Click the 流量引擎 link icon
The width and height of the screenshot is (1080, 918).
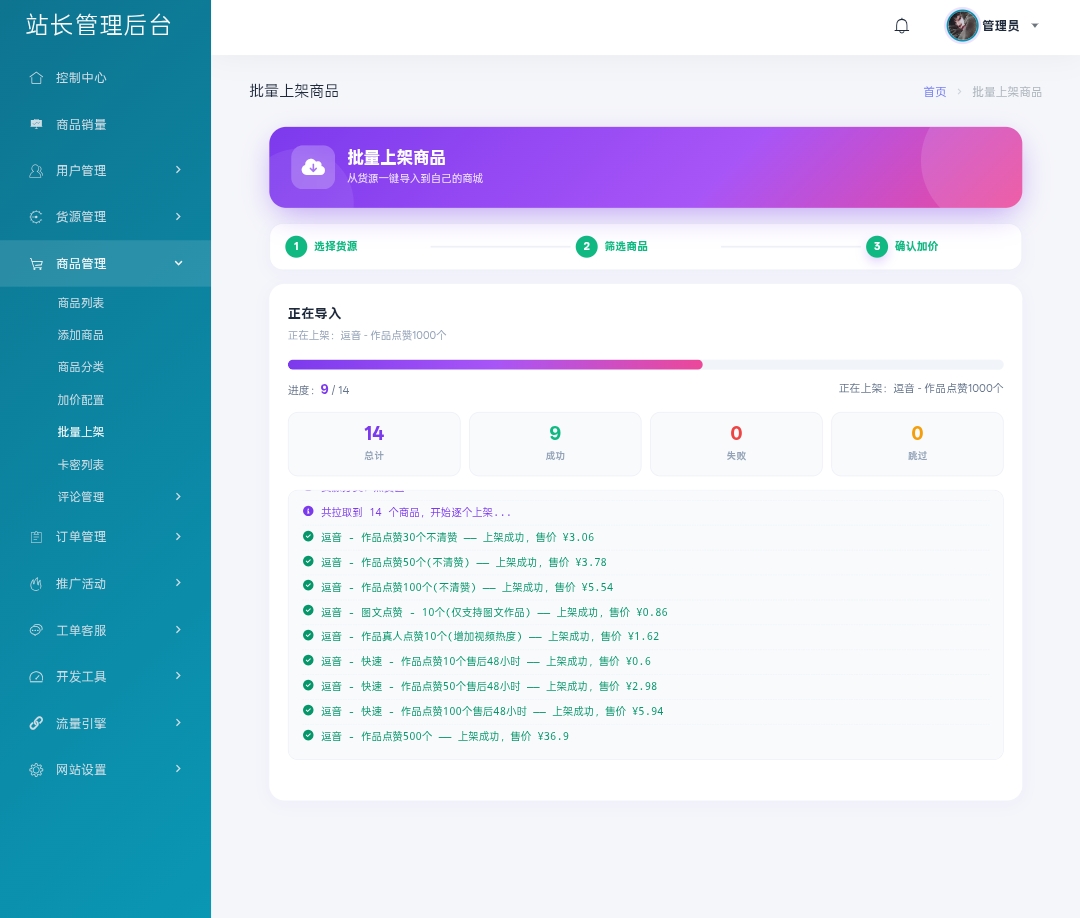point(37,723)
